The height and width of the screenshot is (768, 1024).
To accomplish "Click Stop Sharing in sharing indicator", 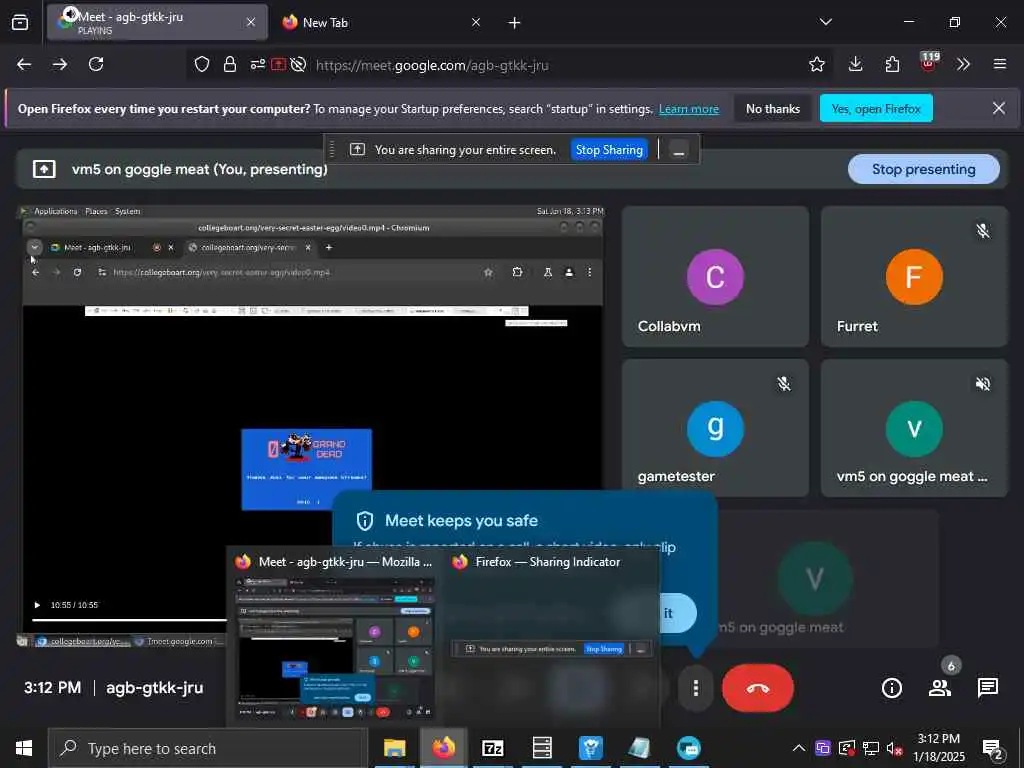I will click(x=609, y=150).
